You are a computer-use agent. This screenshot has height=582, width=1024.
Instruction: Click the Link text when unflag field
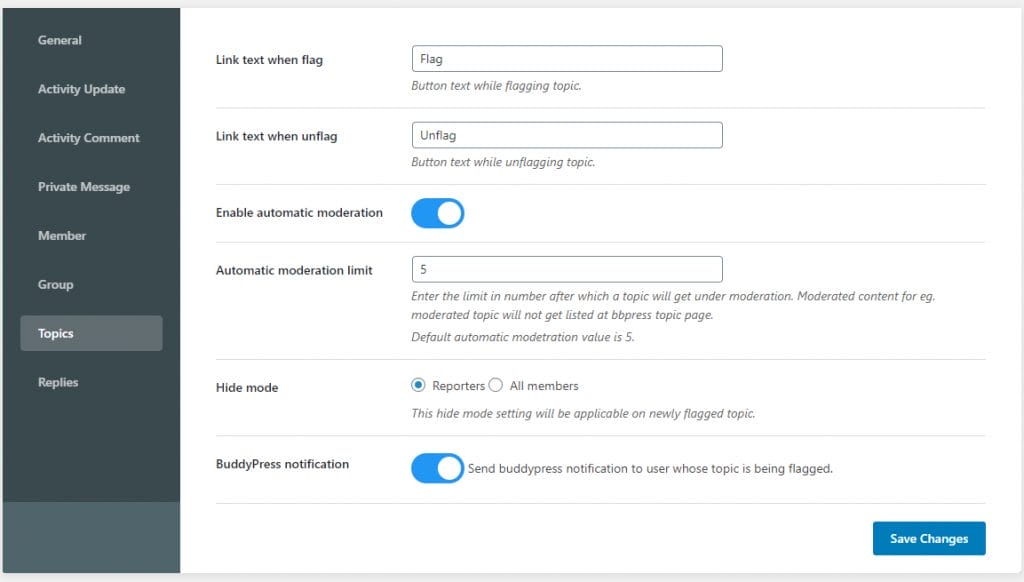pos(567,135)
